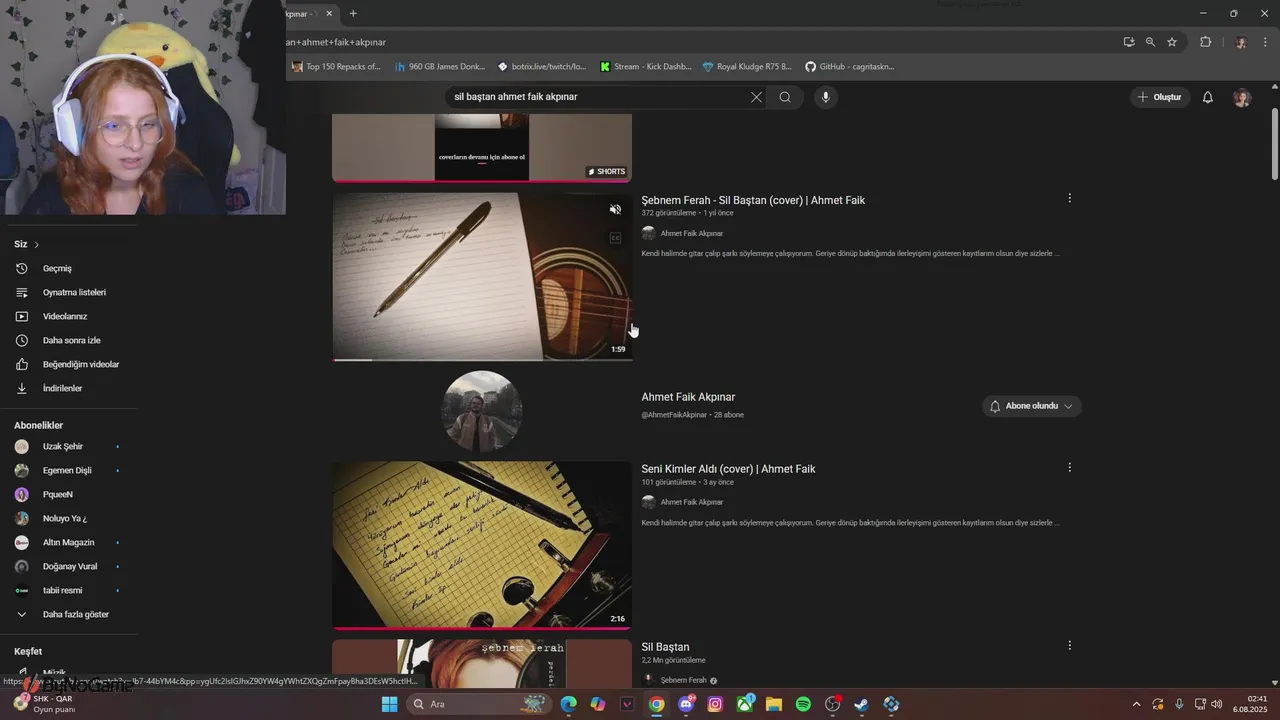Open the Şebnem Ferah - Sil Baştan (cover) title
Screen dimensions: 1280x720
tap(753, 200)
